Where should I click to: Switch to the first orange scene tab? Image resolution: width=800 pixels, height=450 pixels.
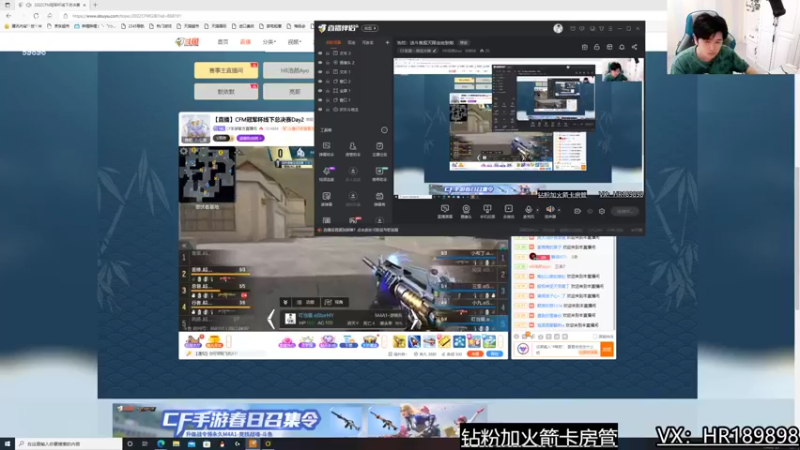click(333, 43)
